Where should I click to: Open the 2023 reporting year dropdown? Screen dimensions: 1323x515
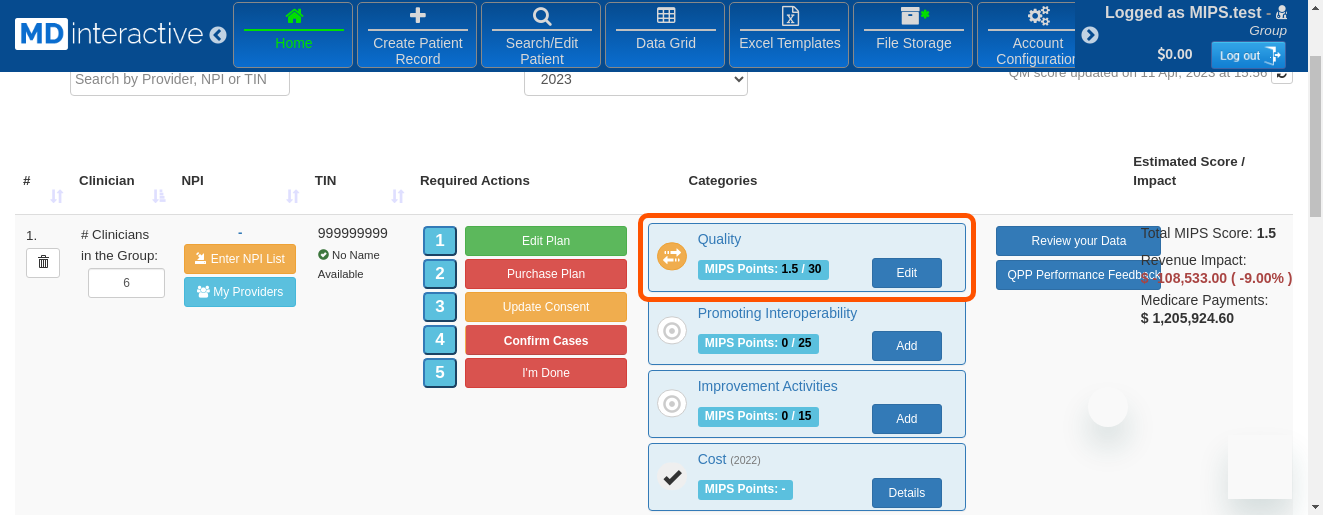[x=635, y=79]
